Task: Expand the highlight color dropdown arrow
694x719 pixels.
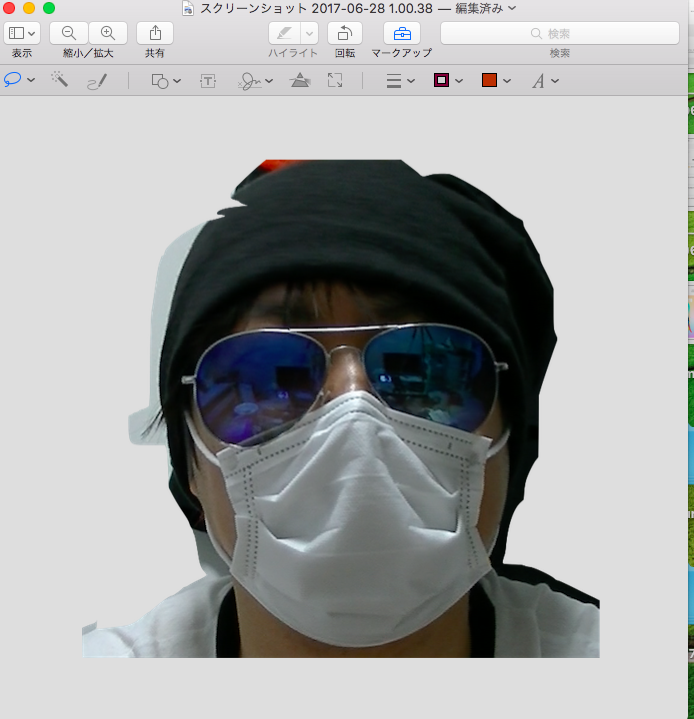Action: coord(310,33)
